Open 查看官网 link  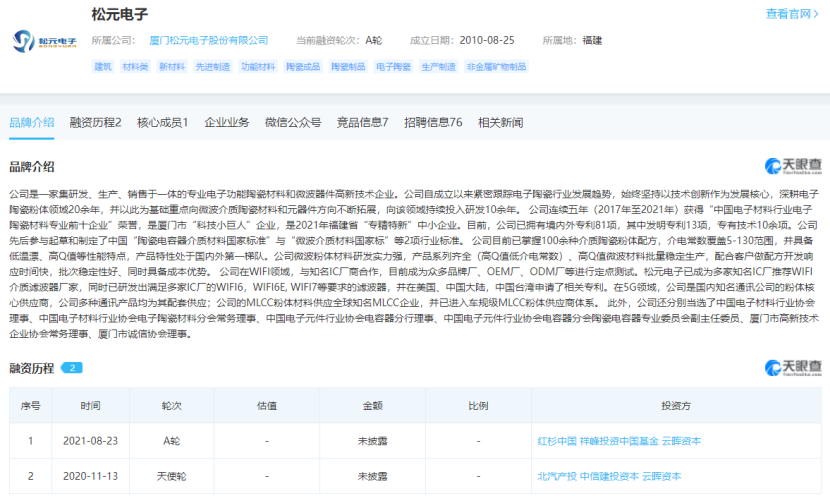coord(792,14)
